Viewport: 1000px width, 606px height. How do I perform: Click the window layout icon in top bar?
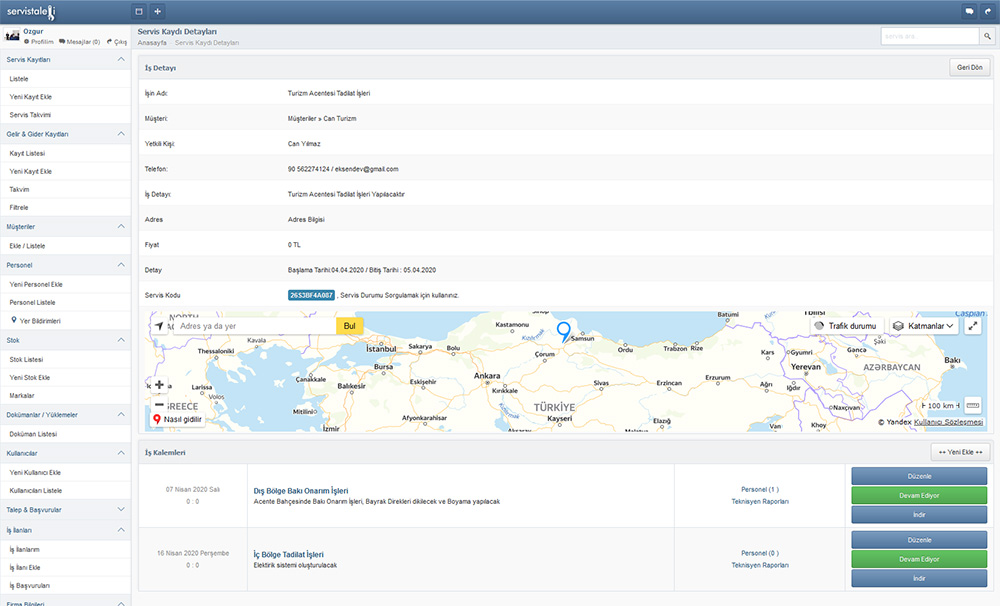139,11
